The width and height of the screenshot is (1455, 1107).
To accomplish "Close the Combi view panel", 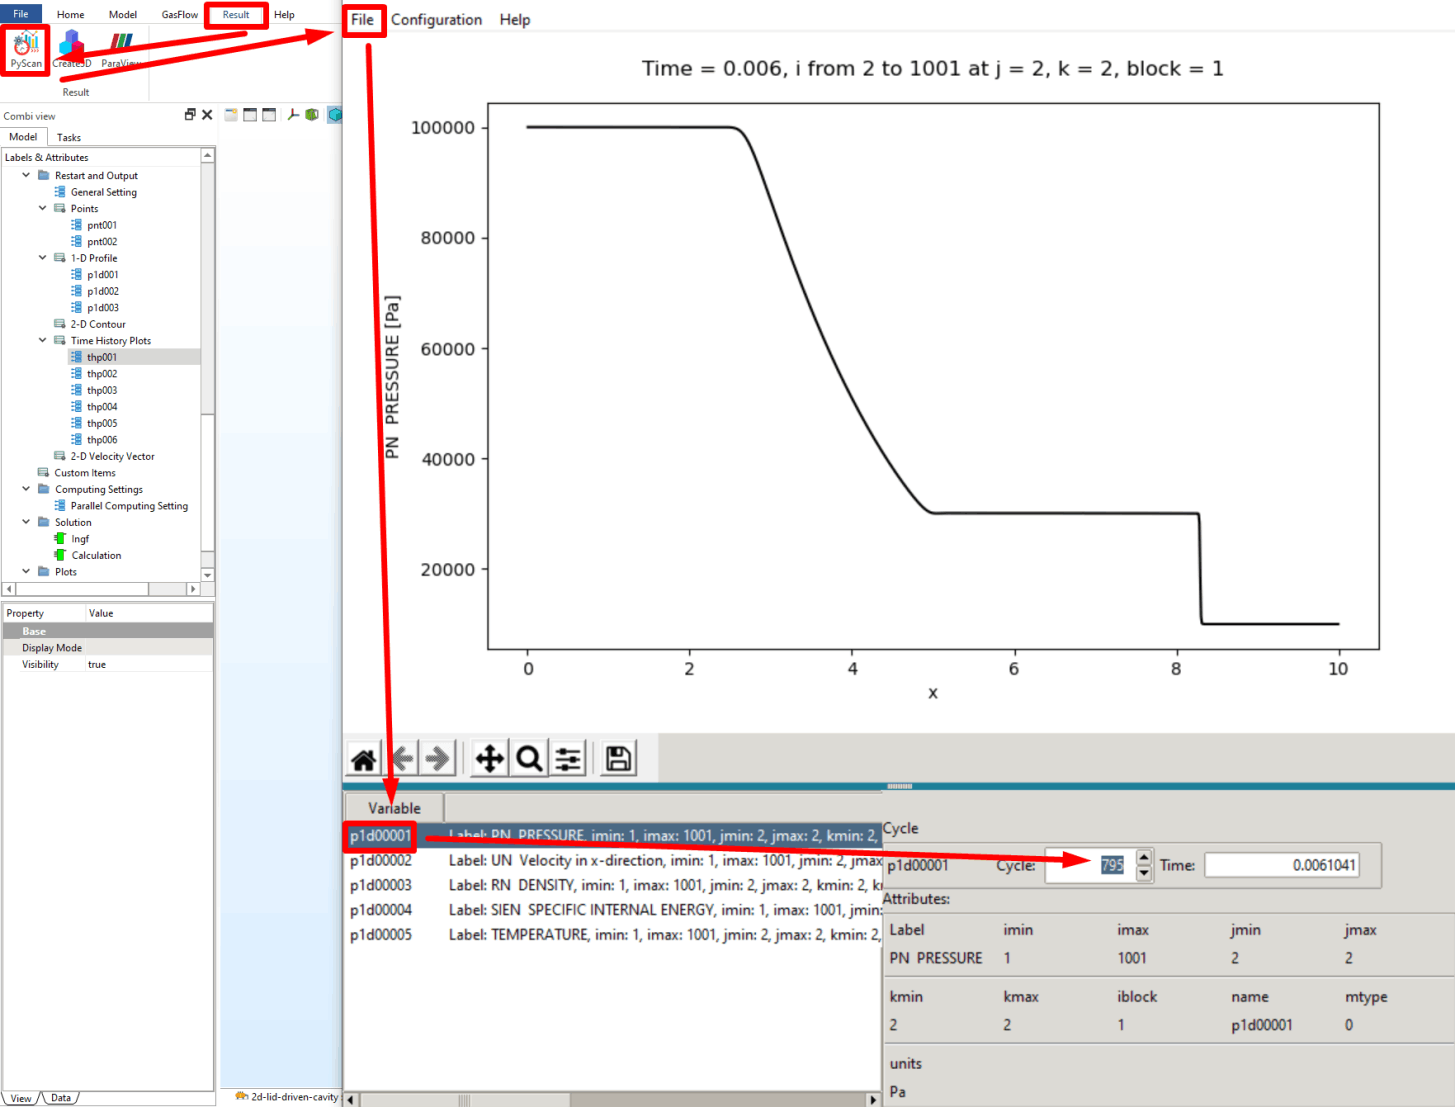I will pyautogui.click(x=207, y=115).
